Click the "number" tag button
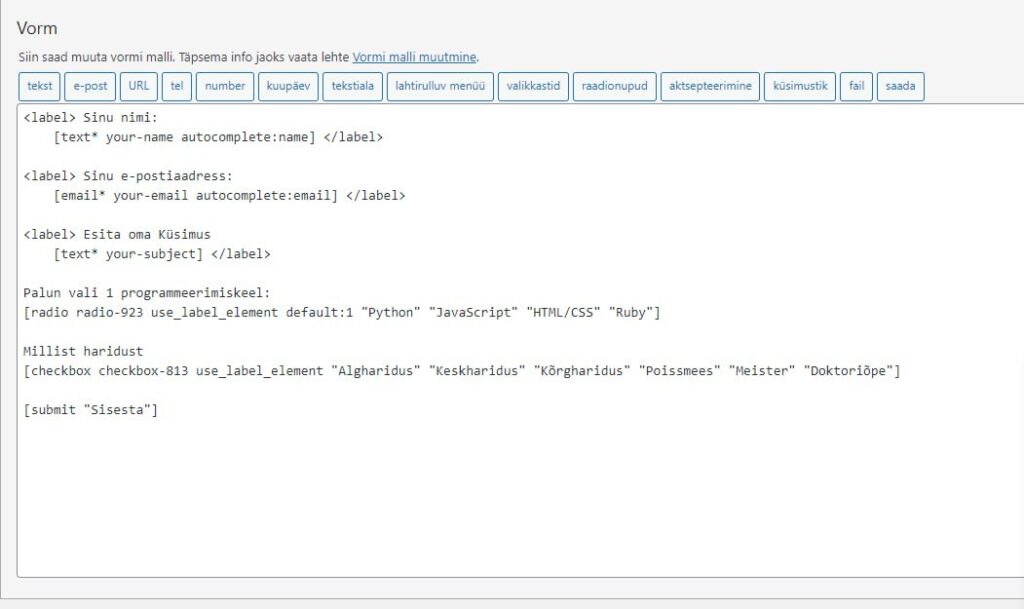Viewport: 1024px width, 609px height. click(225, 86)
